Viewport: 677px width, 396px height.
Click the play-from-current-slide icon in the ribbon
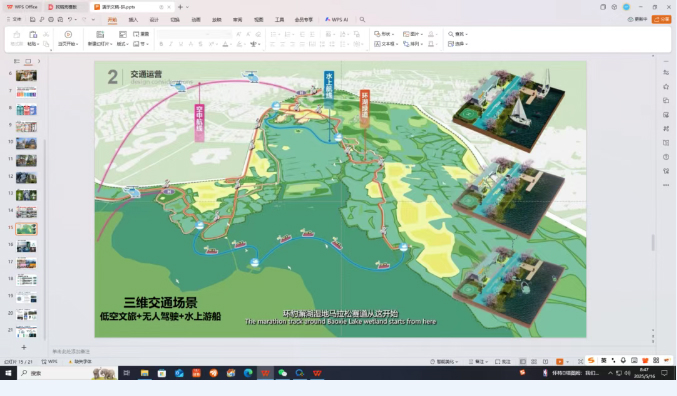point(68,35)
